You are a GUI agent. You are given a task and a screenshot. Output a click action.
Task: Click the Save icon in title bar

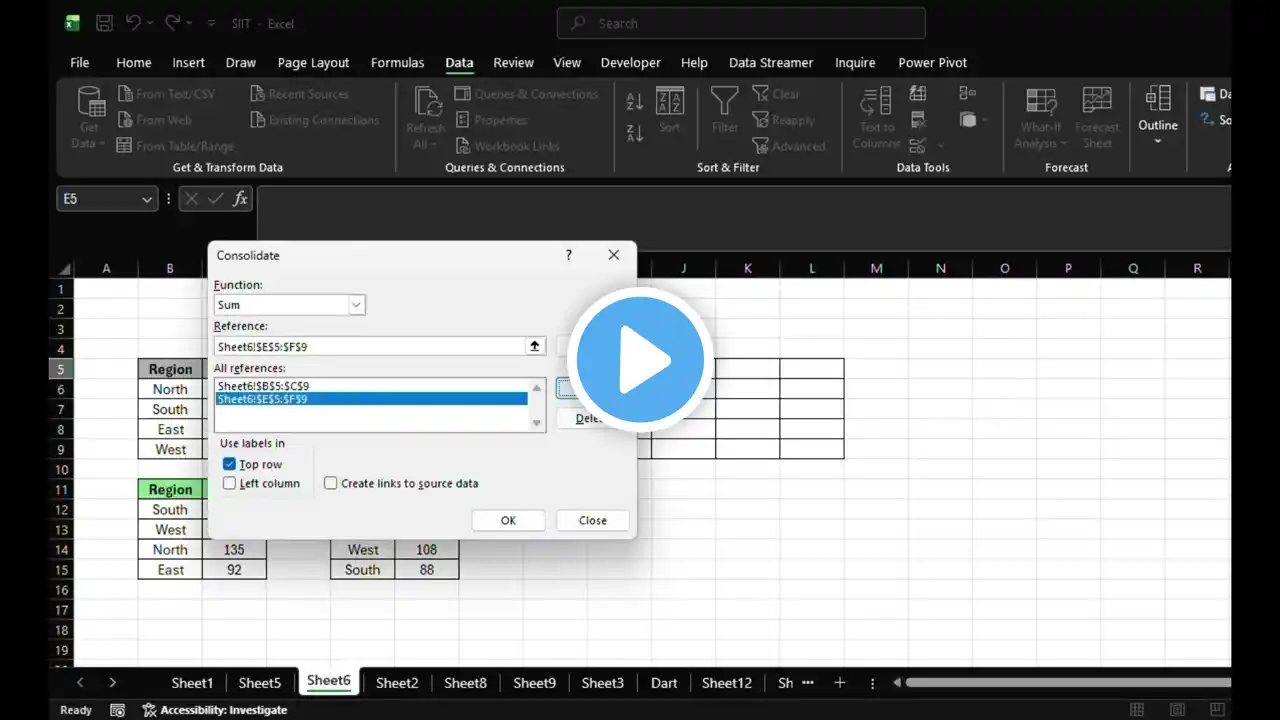pyautogui.click(x=104, y=23)
